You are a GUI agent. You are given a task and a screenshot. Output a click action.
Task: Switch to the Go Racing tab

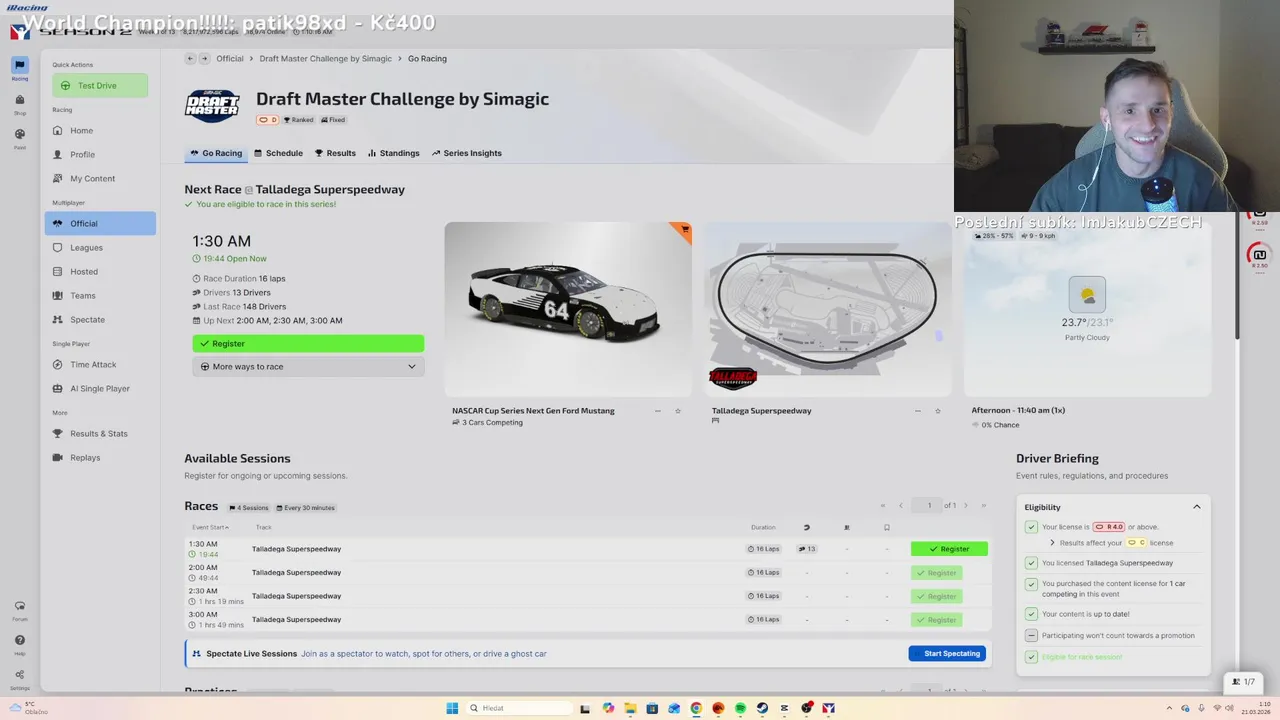point(215,153)
